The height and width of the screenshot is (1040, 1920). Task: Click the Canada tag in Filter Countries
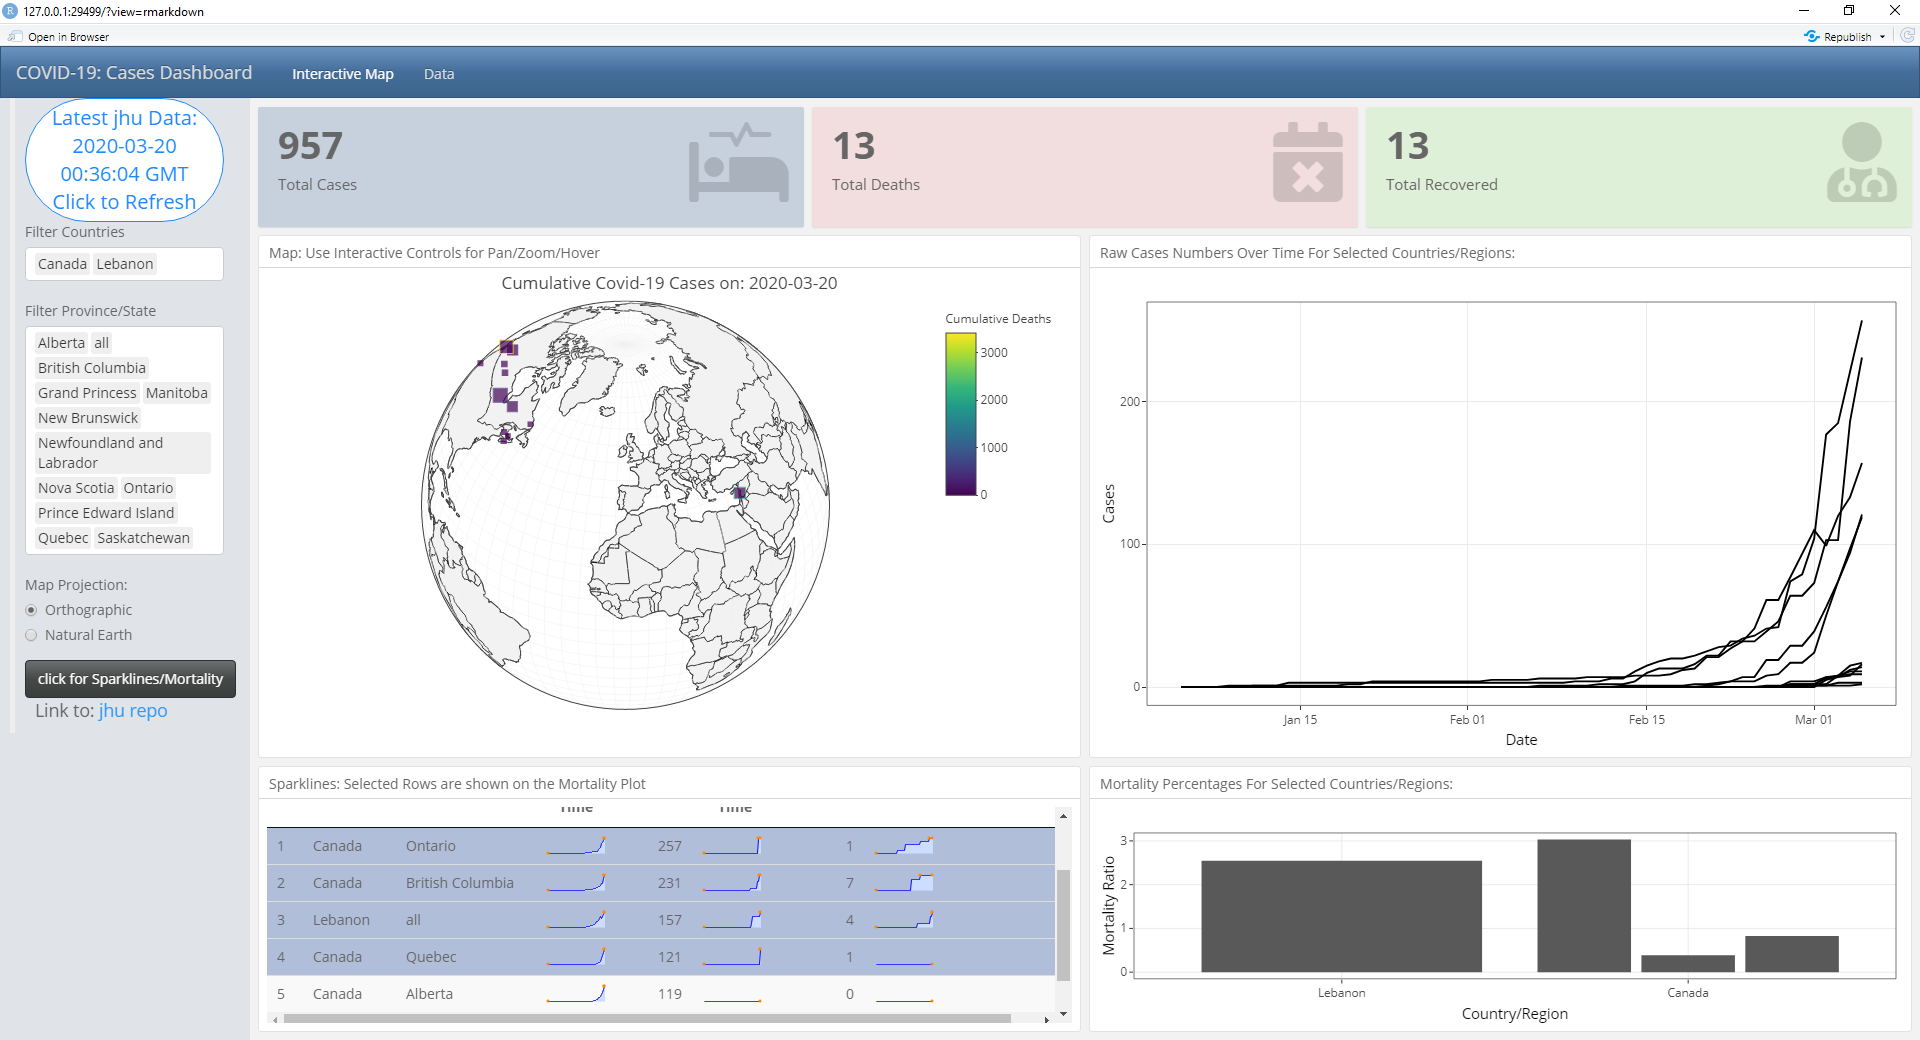pyautogui.click(x=62, y=264)
